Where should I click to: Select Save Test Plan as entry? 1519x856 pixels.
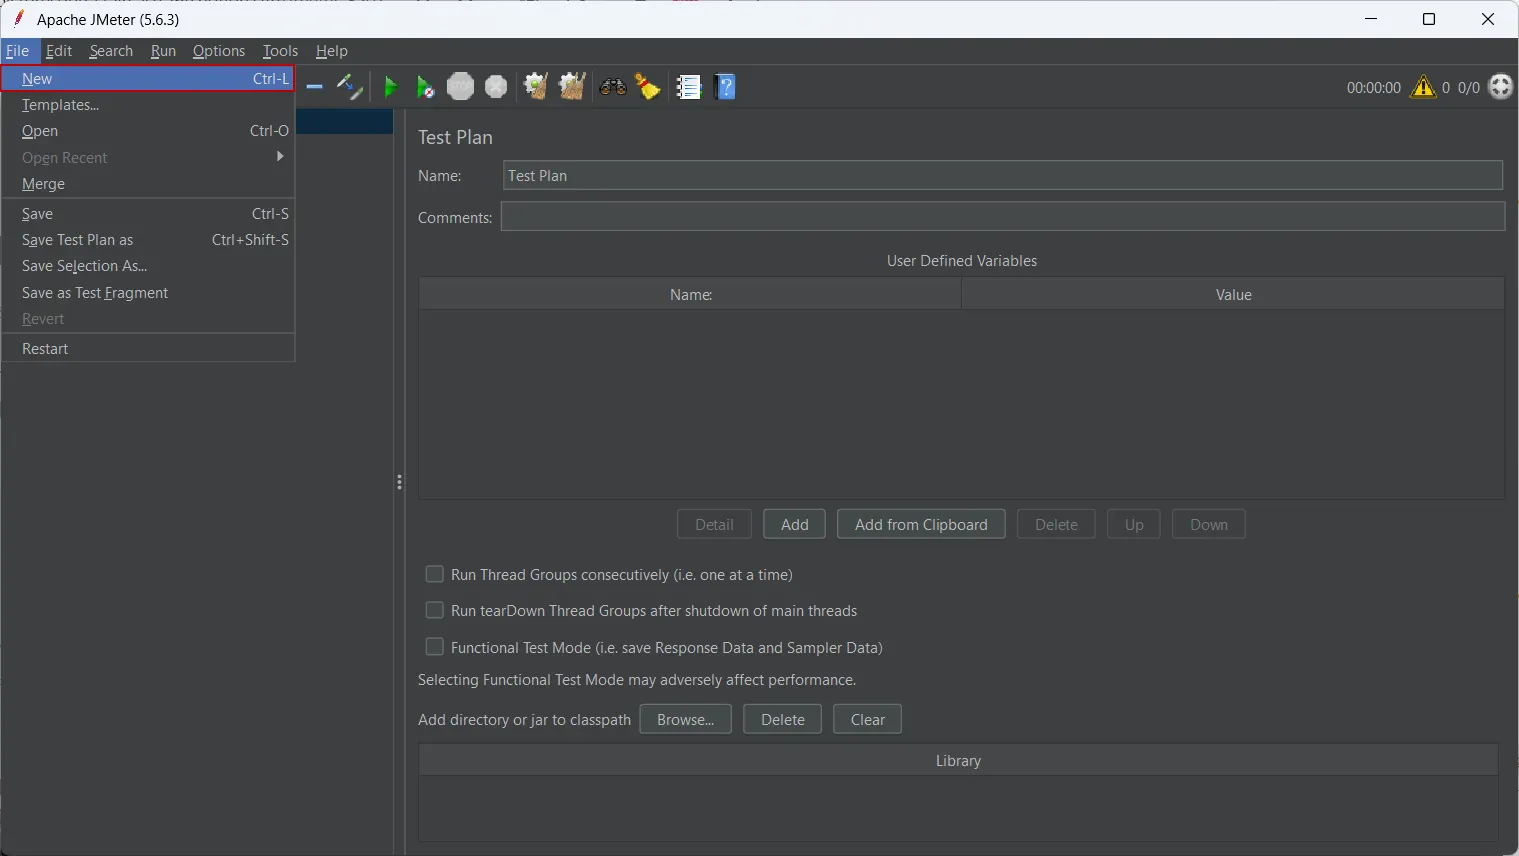(148, 240)
